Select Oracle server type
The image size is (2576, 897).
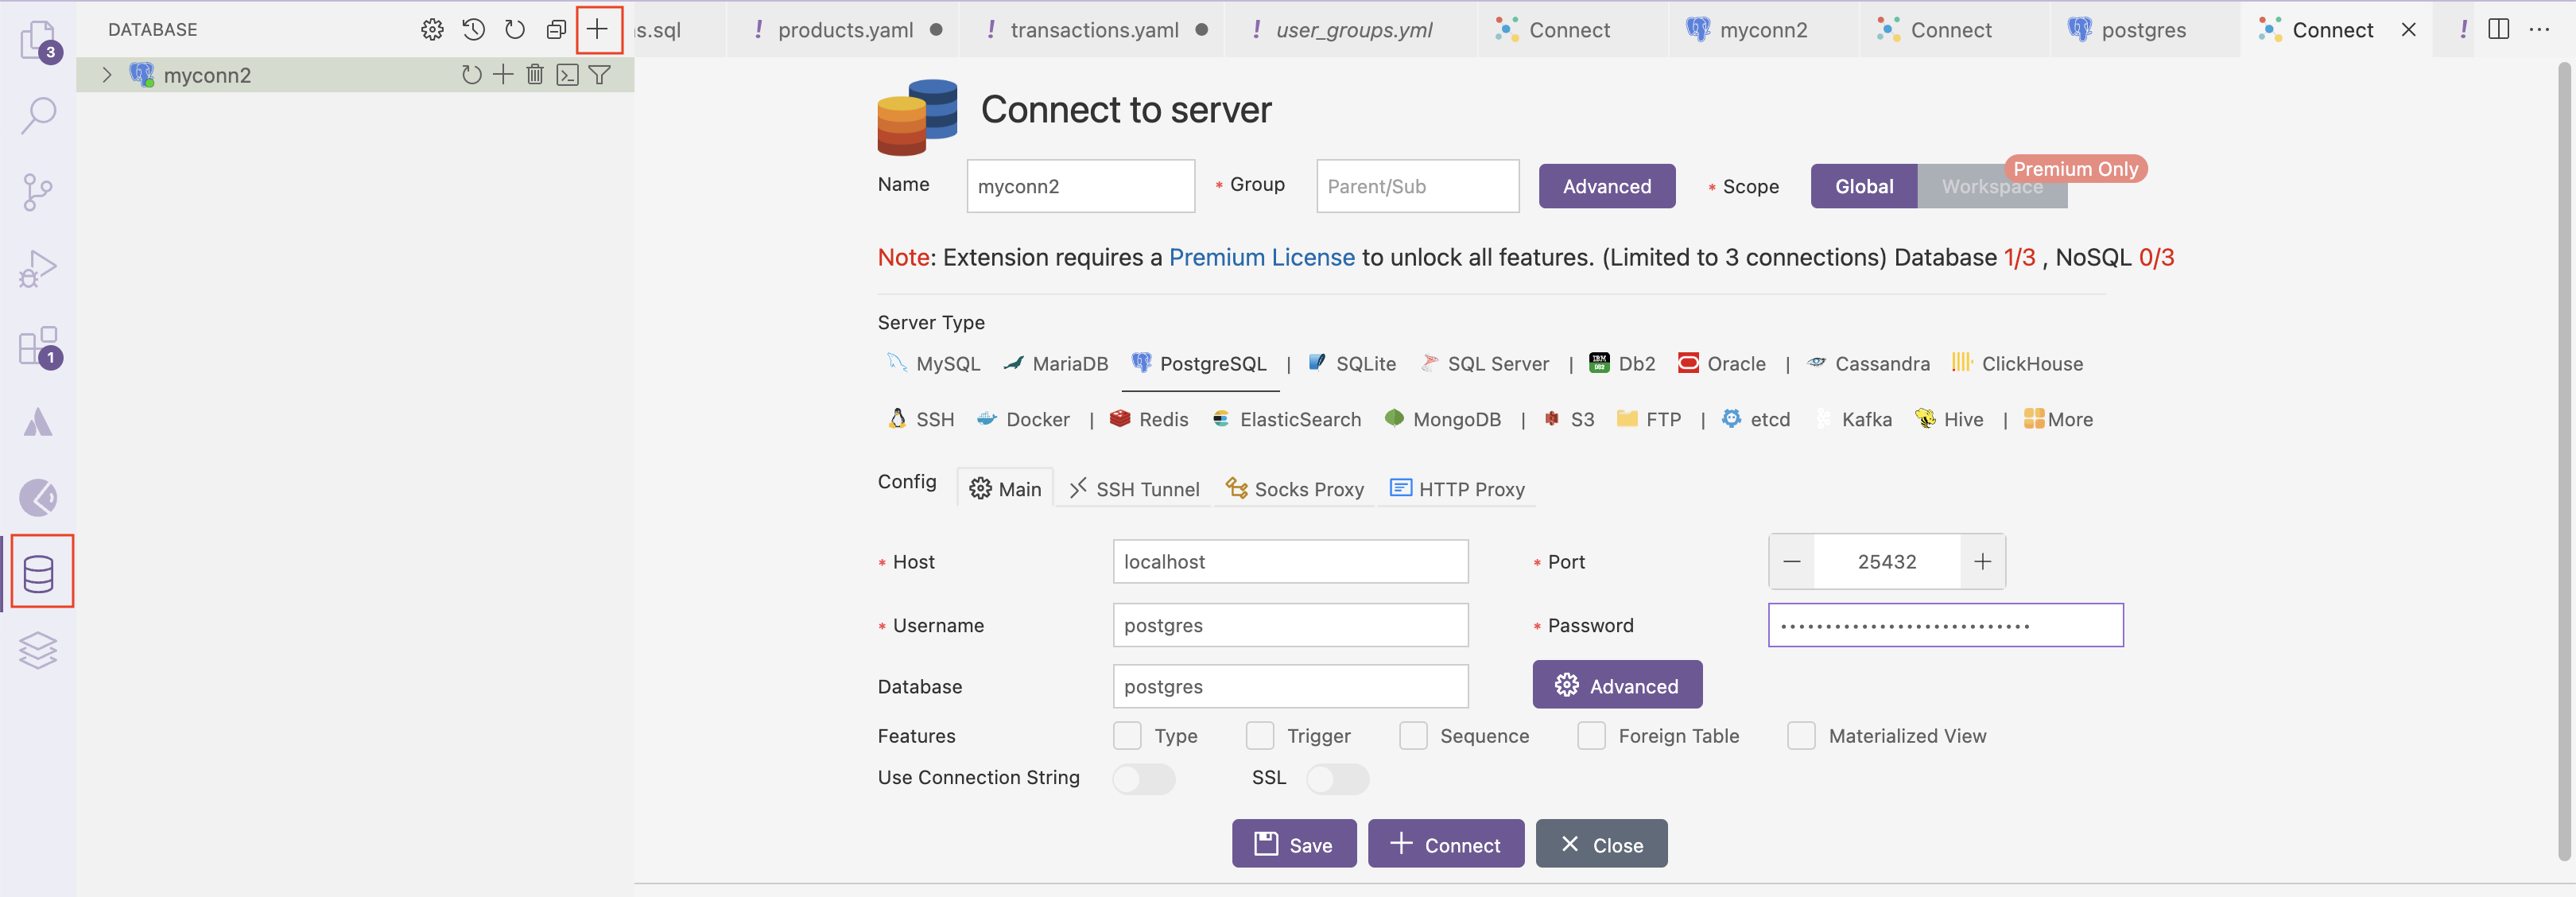click(x=1722, y=363)
